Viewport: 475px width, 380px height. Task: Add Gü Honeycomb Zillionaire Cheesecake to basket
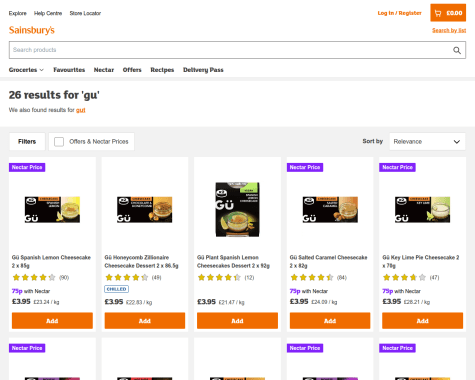pyautogui.click(x=145, y=321)
